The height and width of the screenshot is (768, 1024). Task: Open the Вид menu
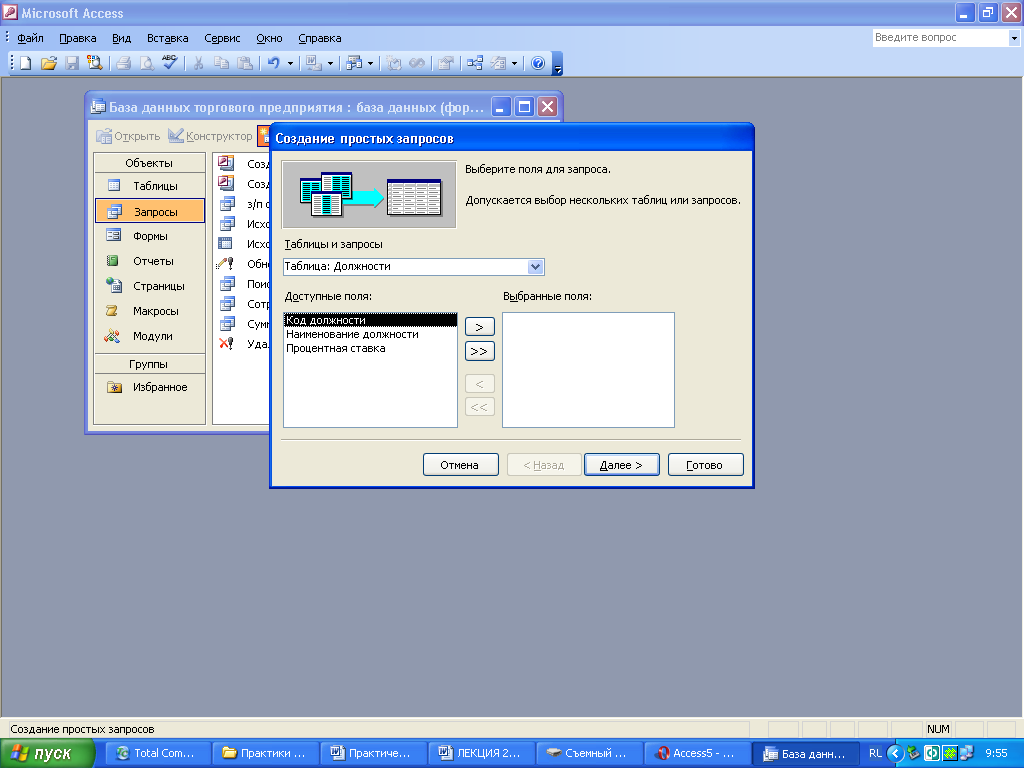[121, 38]
